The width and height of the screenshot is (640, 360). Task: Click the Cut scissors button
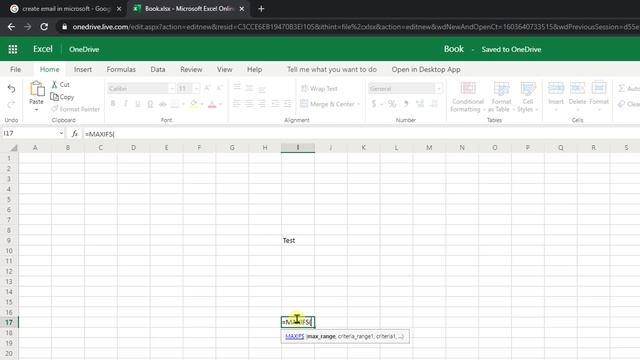click(x=60, y=84)
